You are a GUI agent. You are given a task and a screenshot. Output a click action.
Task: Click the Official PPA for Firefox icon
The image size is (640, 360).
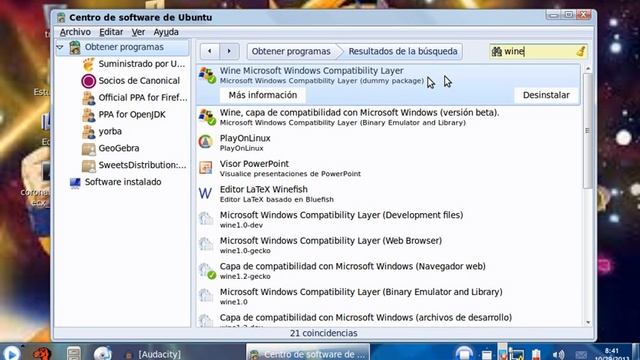coord(88,98)
